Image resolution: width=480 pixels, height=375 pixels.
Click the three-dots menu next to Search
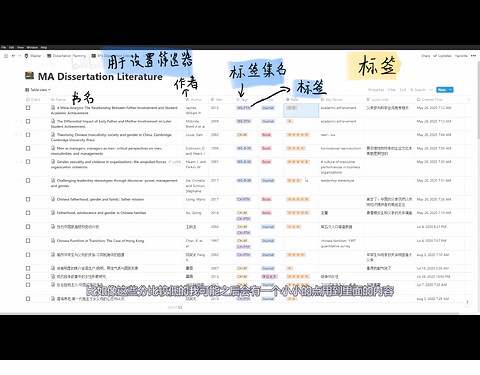pos(431,90)
